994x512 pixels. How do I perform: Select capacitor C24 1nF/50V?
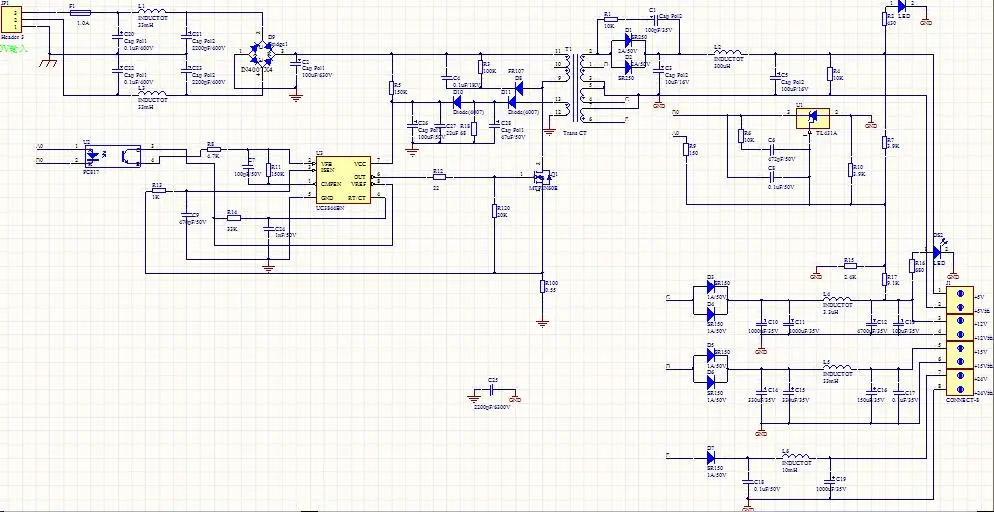[x=269, y=229]
